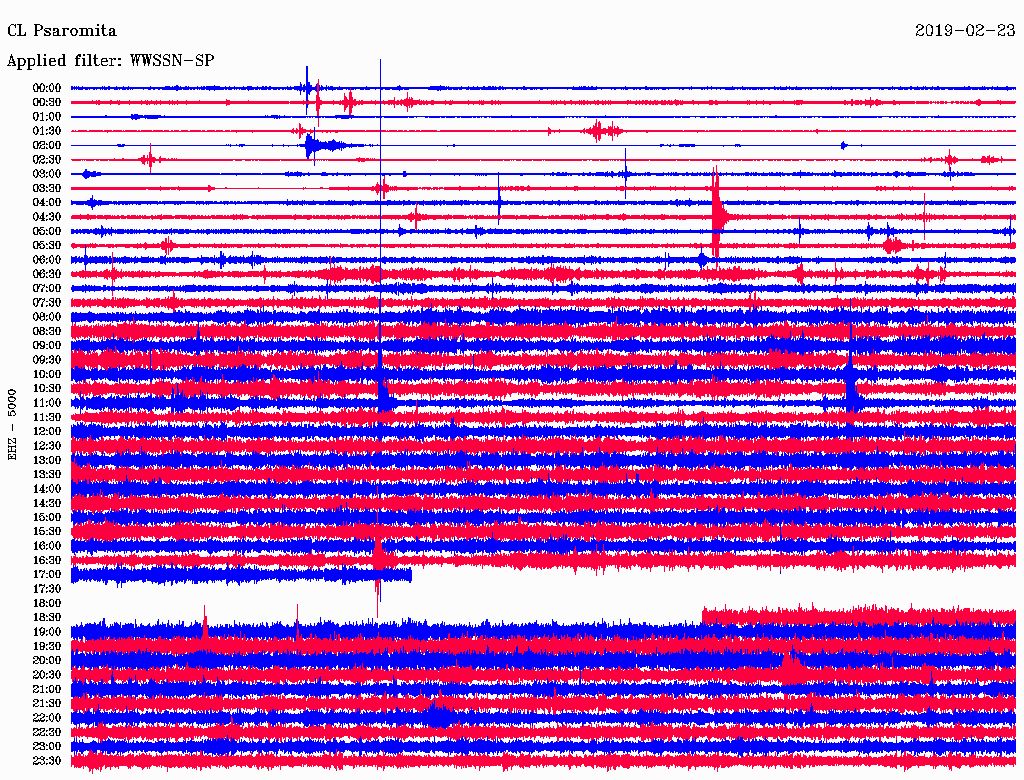1024x780 pixels.
Task: Click the station title 'CL Psaromita'
Action: pyautogui.click(x=61, y=31)
